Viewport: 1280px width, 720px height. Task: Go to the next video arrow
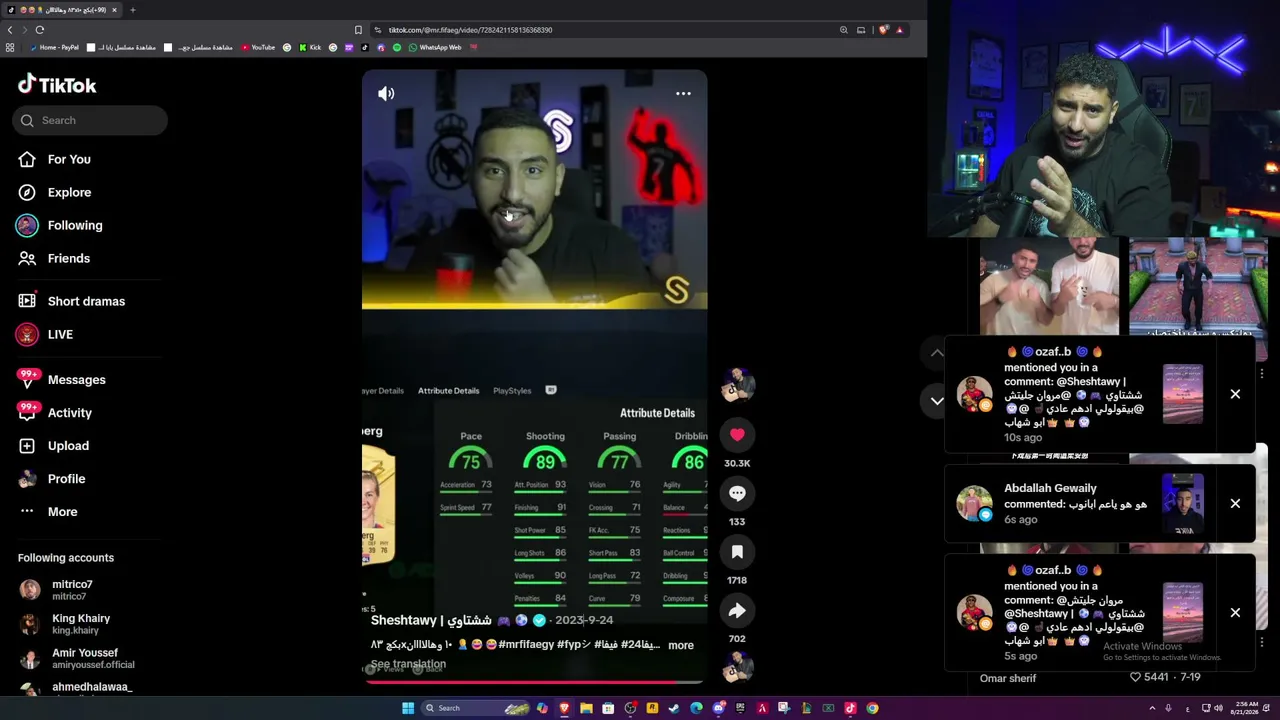click(x=937, y=401)
